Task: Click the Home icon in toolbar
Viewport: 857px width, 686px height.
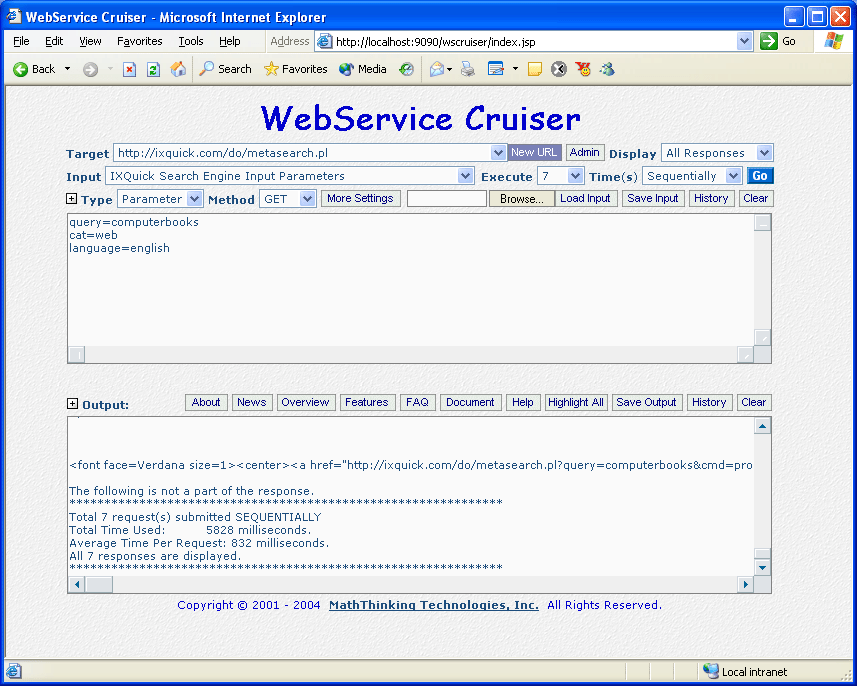Action: (x=178, y=69)
